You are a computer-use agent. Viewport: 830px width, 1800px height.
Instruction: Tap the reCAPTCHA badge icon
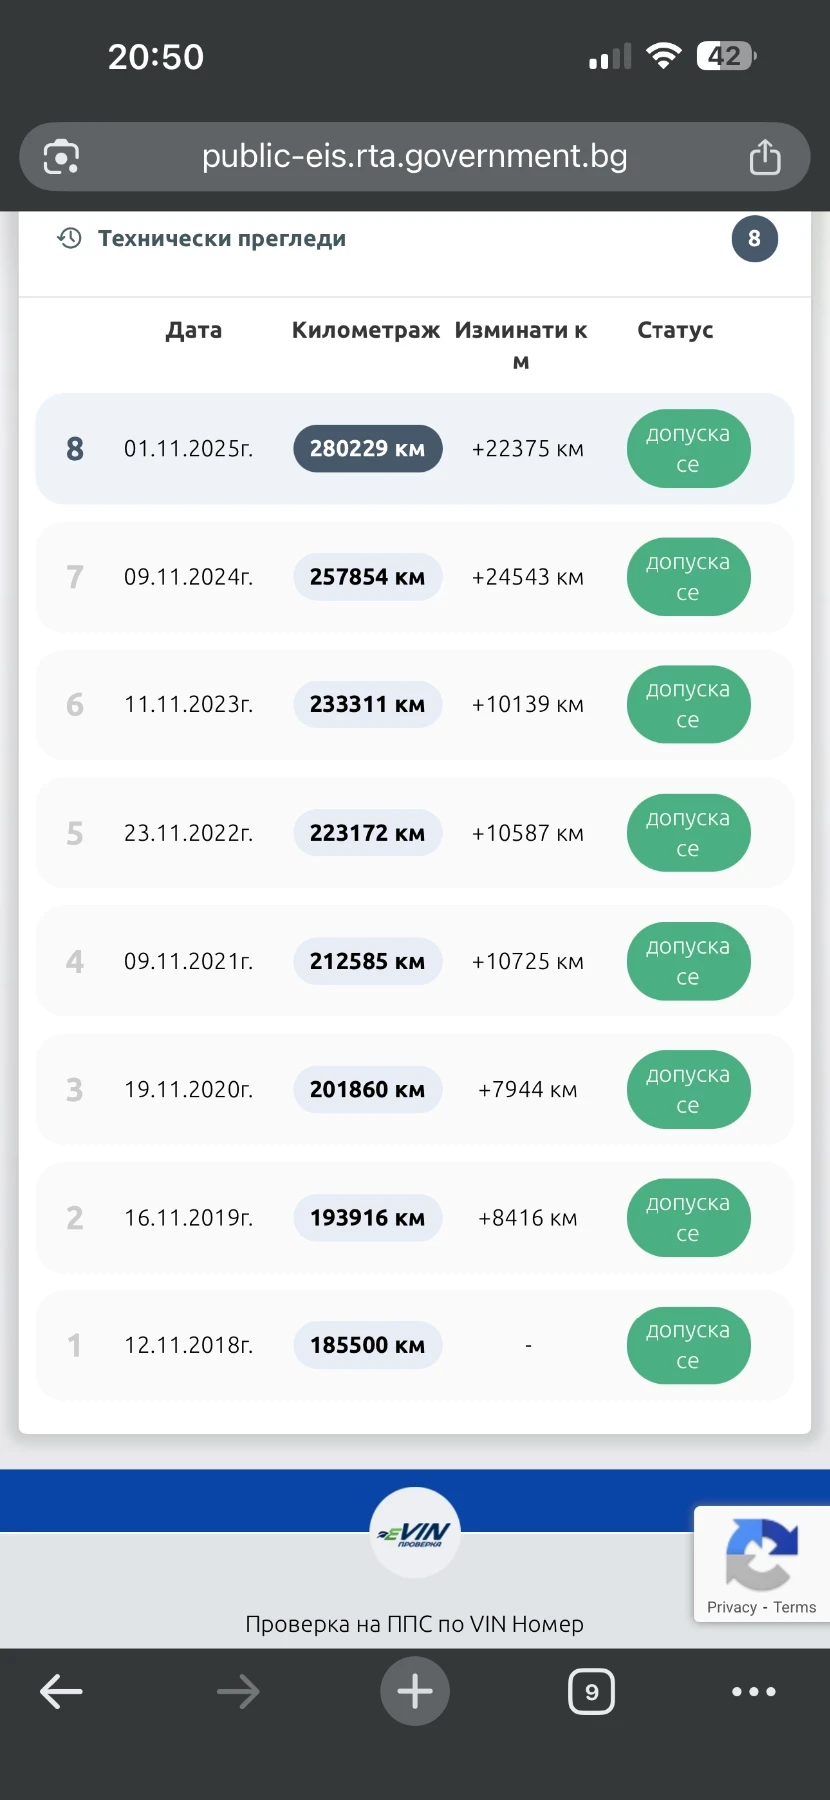pos(761,1554)
